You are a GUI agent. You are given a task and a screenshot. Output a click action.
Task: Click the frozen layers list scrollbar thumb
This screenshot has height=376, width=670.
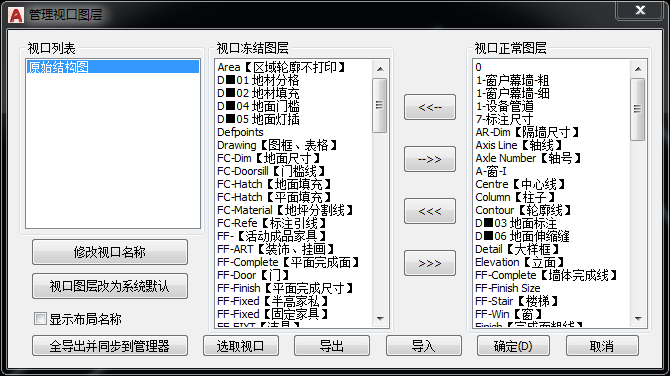379,105
